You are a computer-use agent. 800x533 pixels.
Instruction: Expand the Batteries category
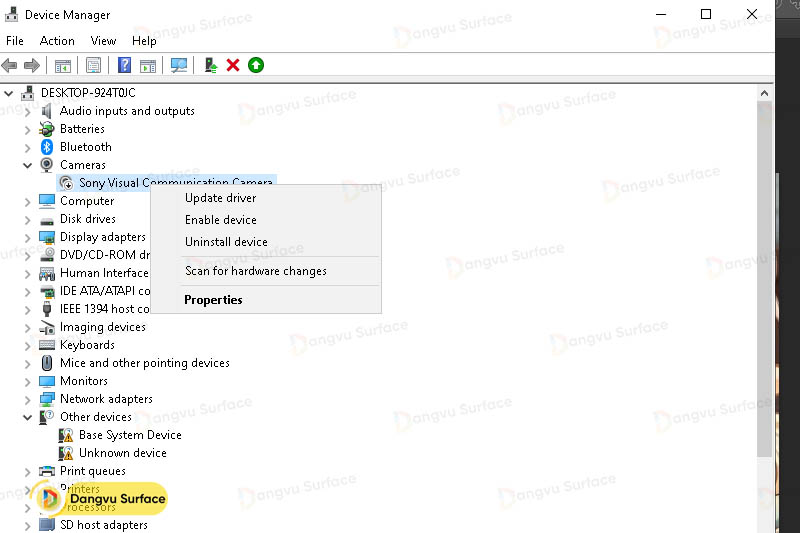coord(28,130)
